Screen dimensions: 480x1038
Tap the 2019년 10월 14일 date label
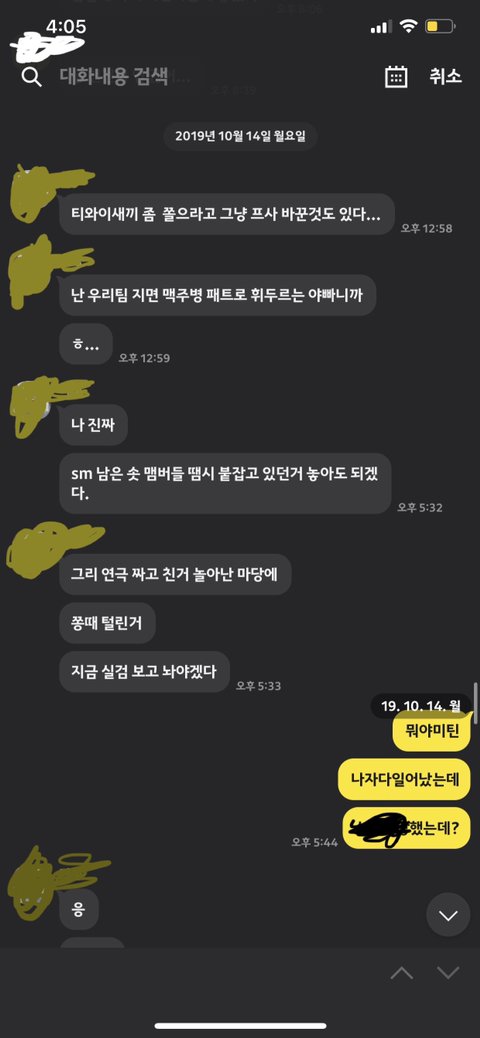pos(240,136)
